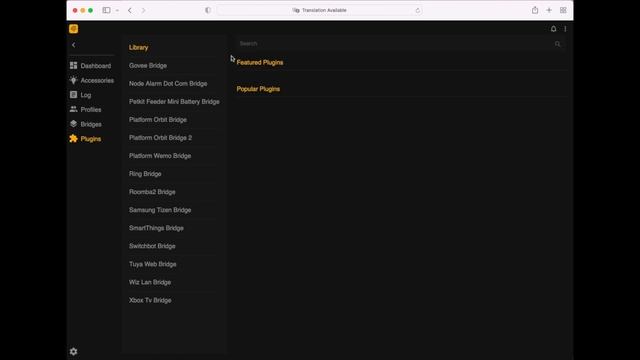Toggle Safari sidebar button
This screenshot has width=640, height=360.
tap(107, 10)
